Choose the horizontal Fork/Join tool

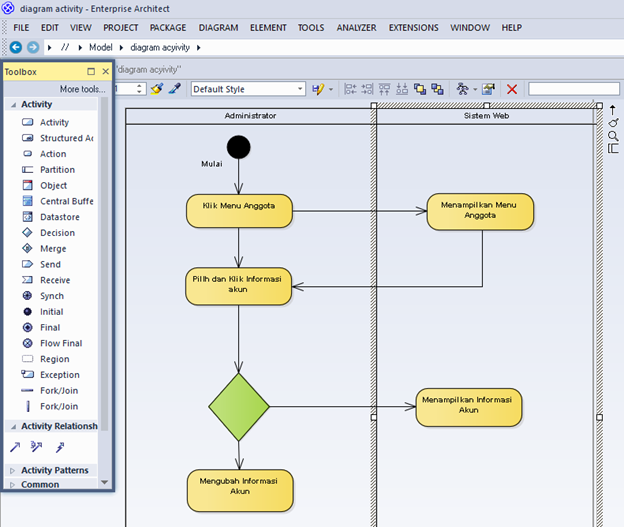click(51, 391)
